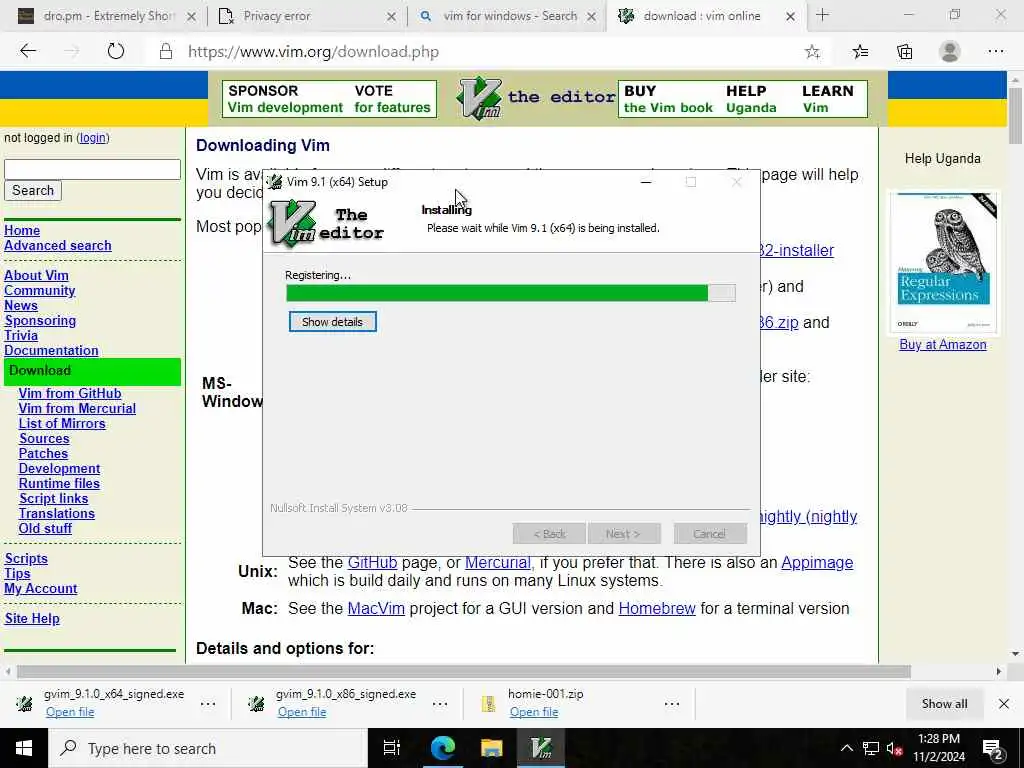Image resolution: width=1024 pixels, height=768 pixels.
Task: Open options for gvim_9.1.0_x86_signed.exe download
Action: (440, 704)
